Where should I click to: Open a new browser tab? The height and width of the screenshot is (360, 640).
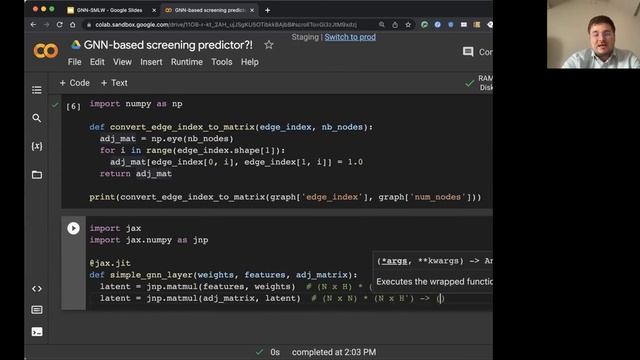tap(268, 10)
